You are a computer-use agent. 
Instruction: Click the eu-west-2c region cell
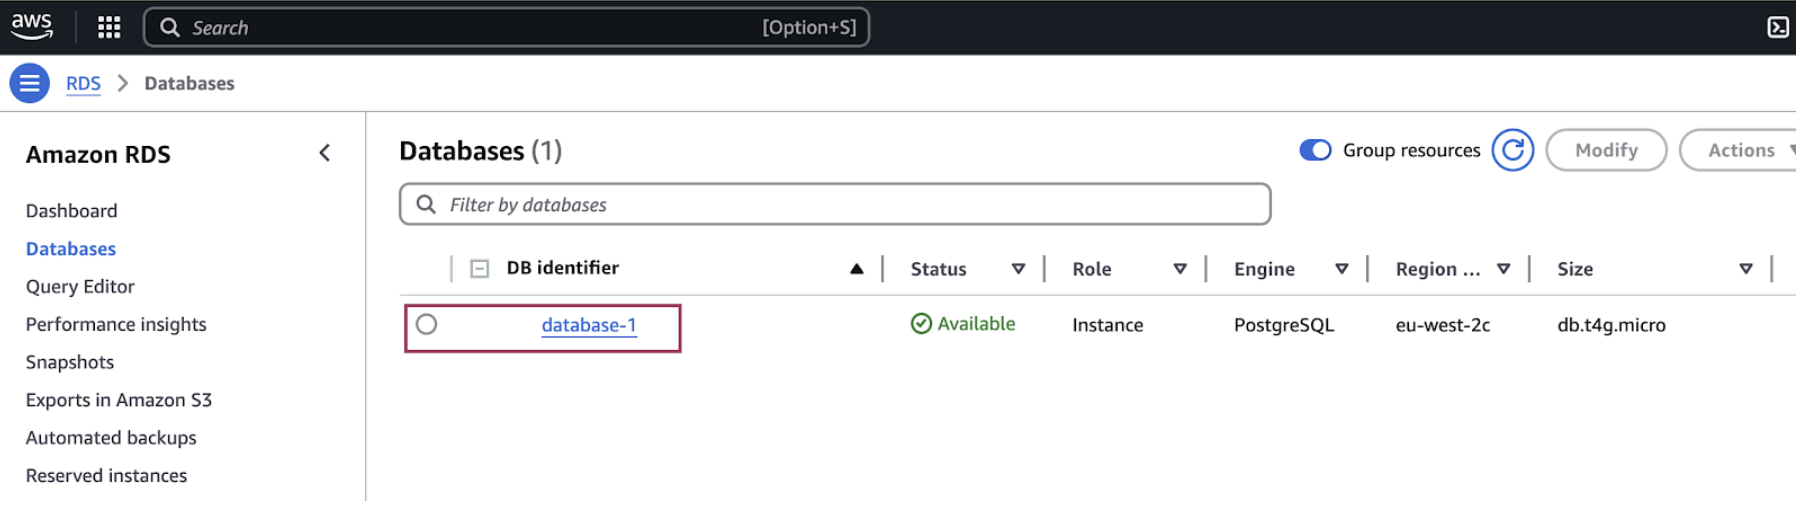1443,325
